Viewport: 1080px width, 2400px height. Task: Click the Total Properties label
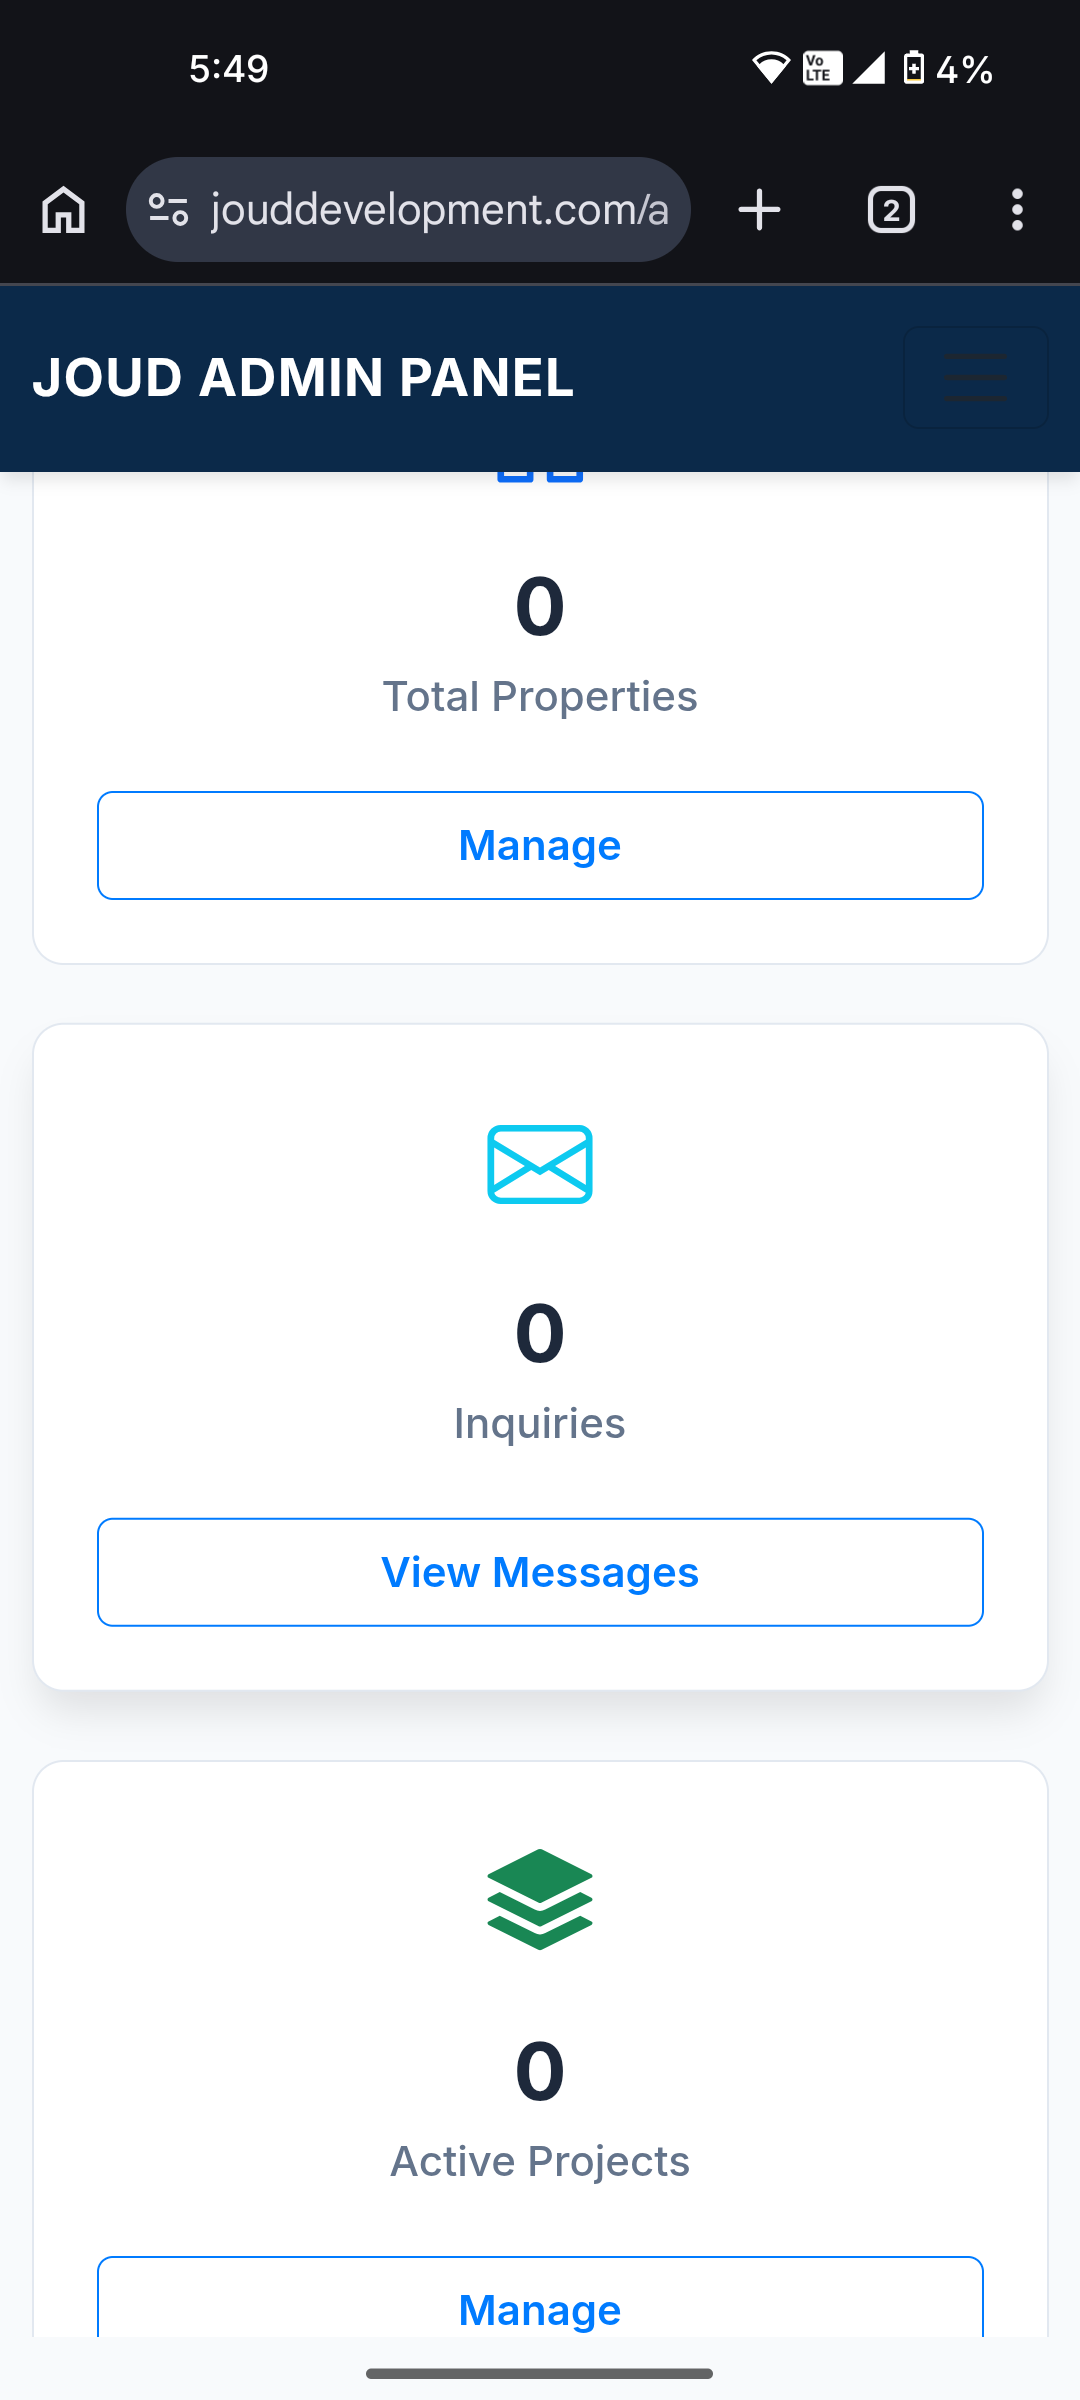pos(540,696)
